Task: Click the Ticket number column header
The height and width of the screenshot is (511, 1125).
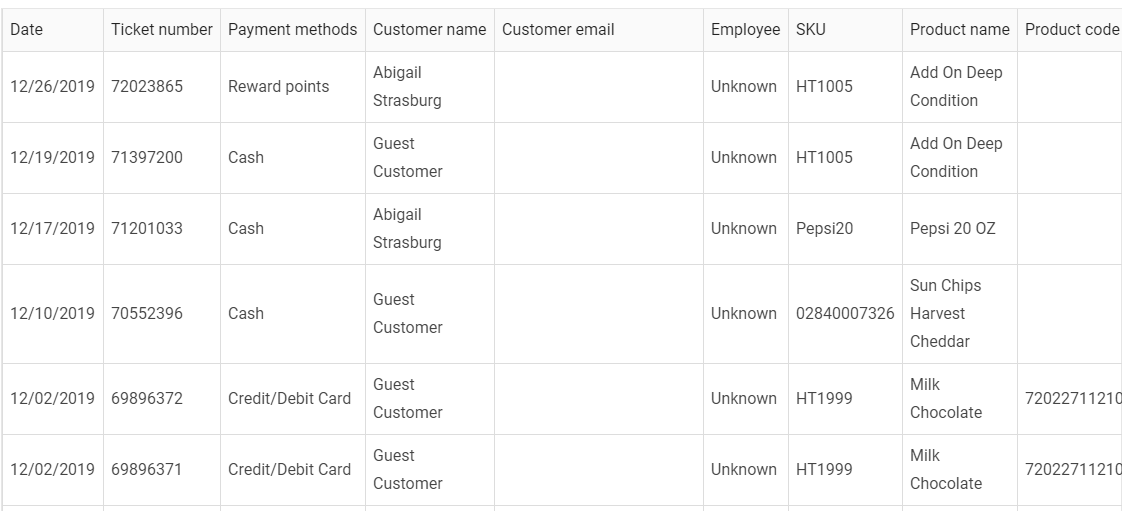Action: pos(161,30)
